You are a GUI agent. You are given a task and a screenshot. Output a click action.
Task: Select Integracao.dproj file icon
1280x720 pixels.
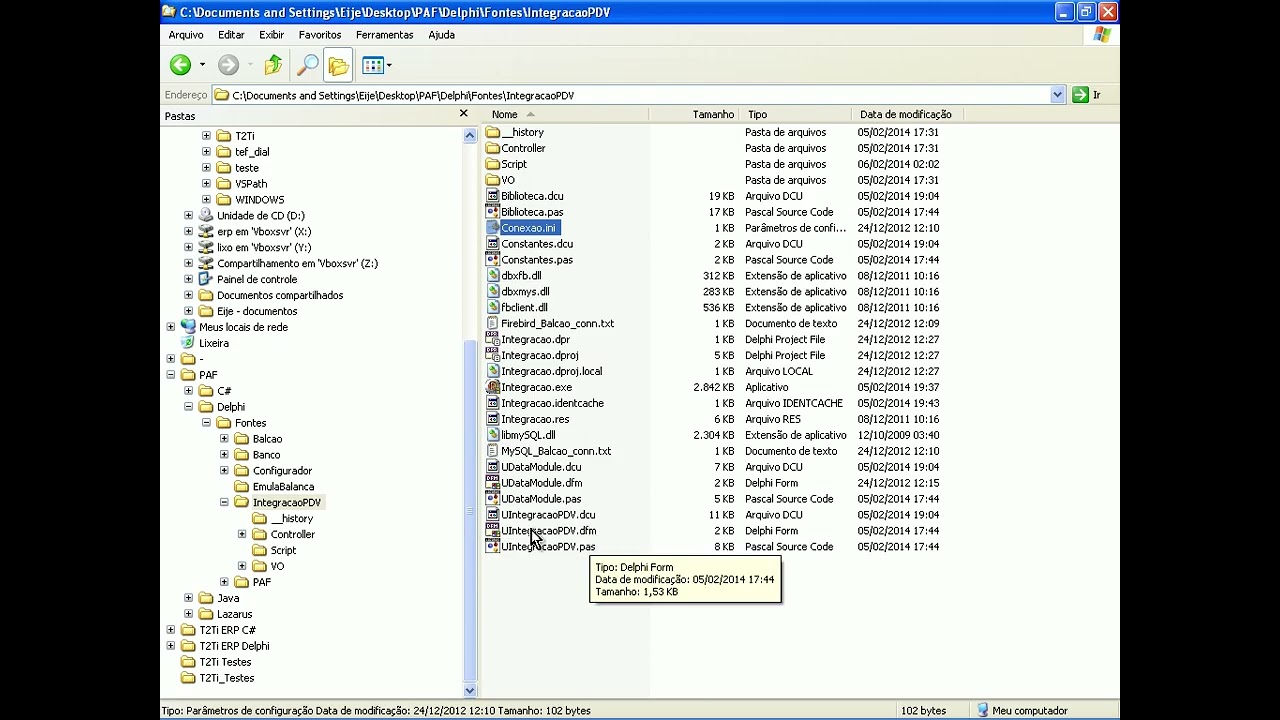[x=492, y=356]
